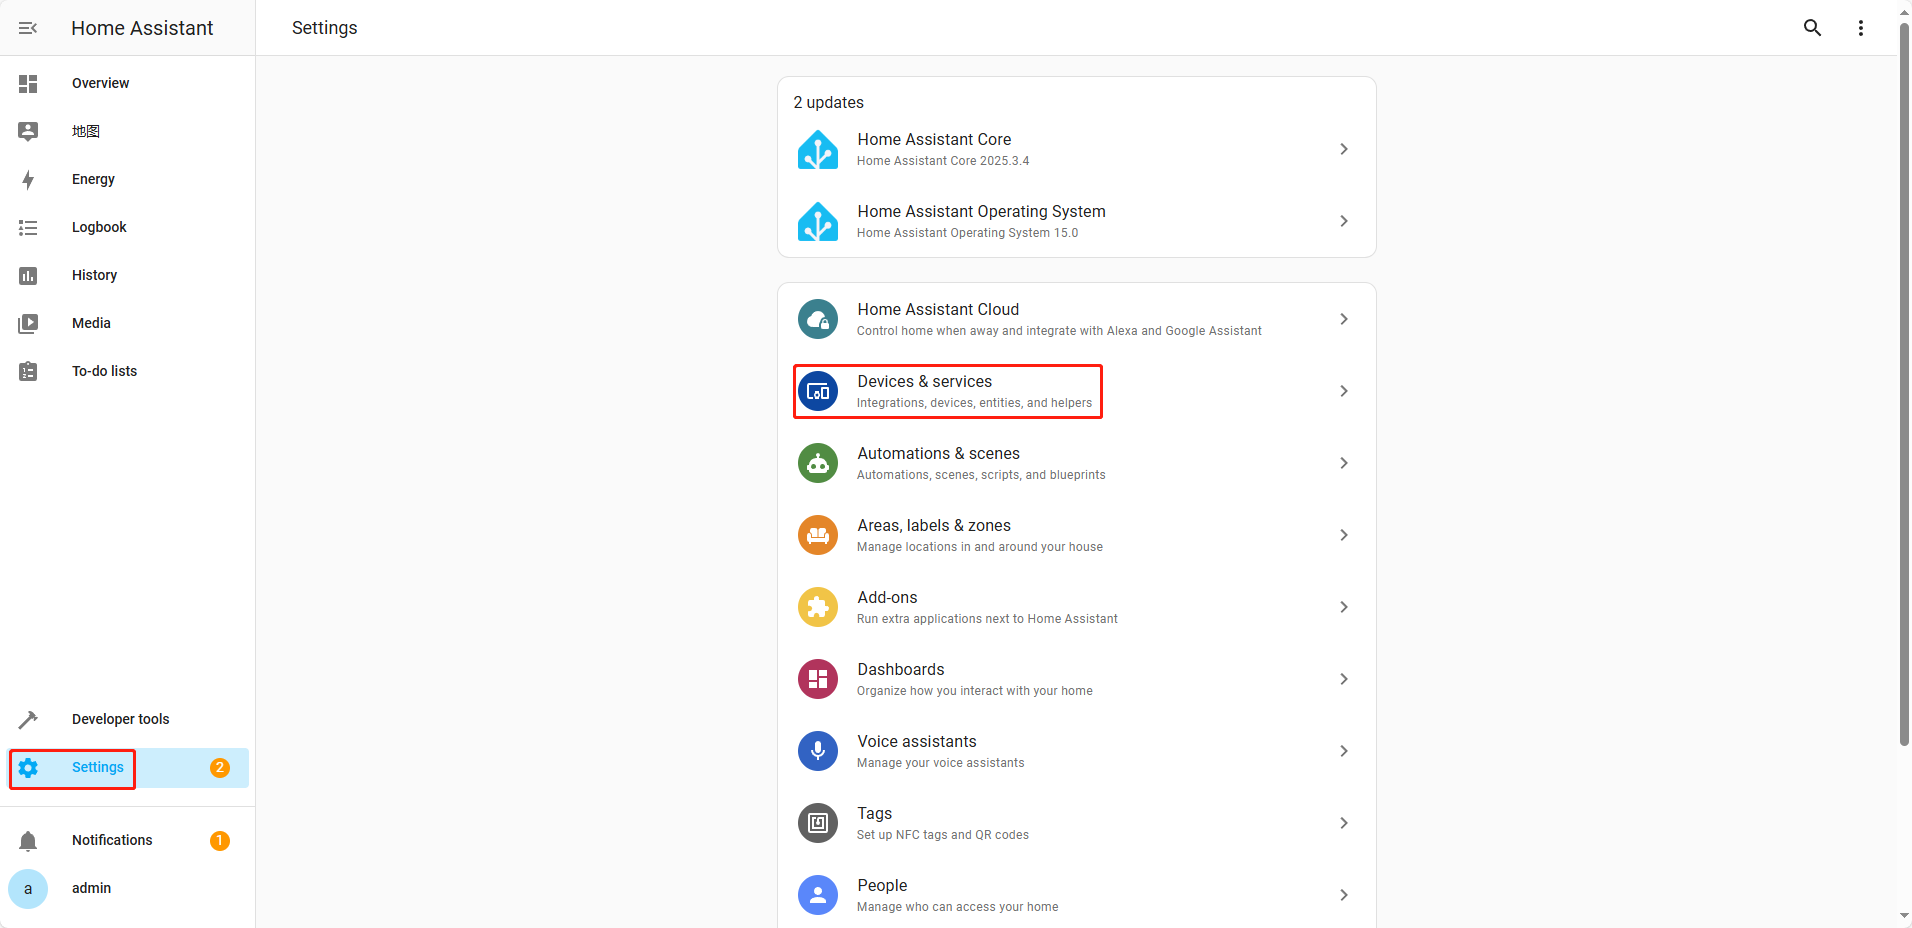This screenshot has width=1912, height=928.
Task: Open Tags via its chevron arrow
Action: [x=1344, y=823]
